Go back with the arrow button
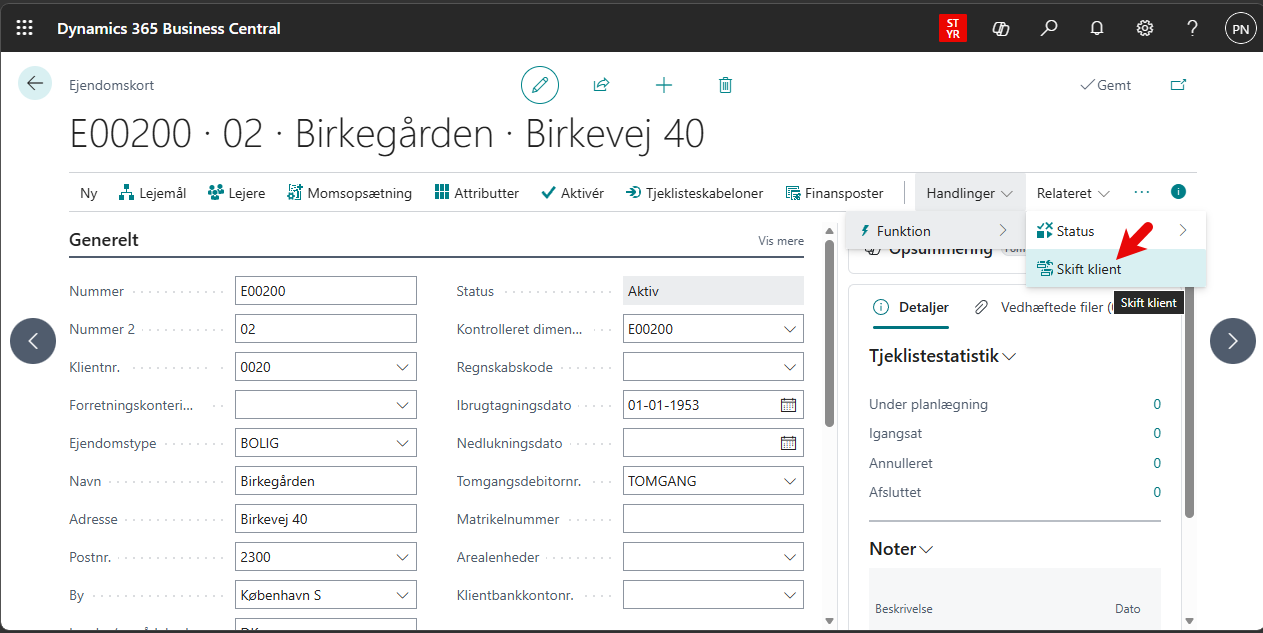 click(35, 83)
